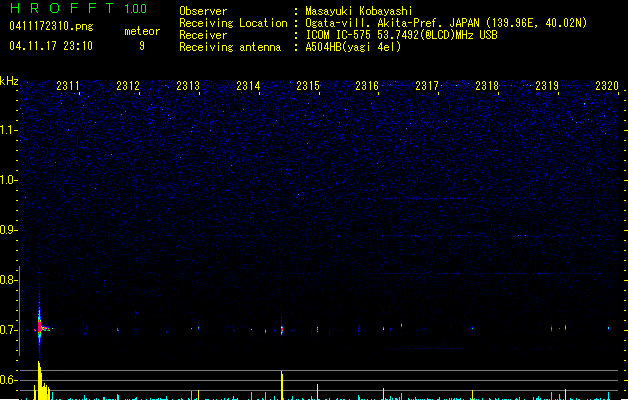This screenshot has height=400, width=629.
Task: Click the yellow power spike before 2315
Action: pos(282,385)
